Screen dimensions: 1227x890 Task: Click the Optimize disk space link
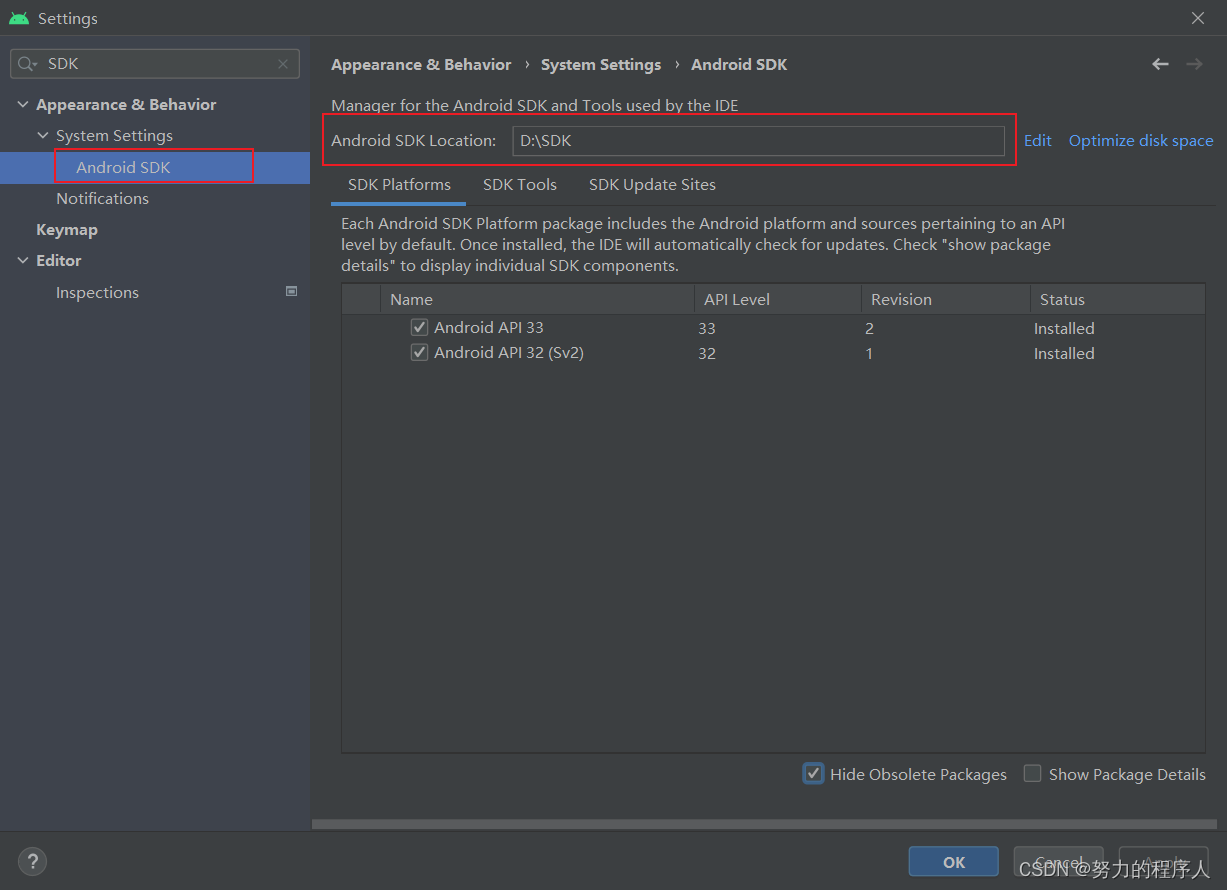1141,141
